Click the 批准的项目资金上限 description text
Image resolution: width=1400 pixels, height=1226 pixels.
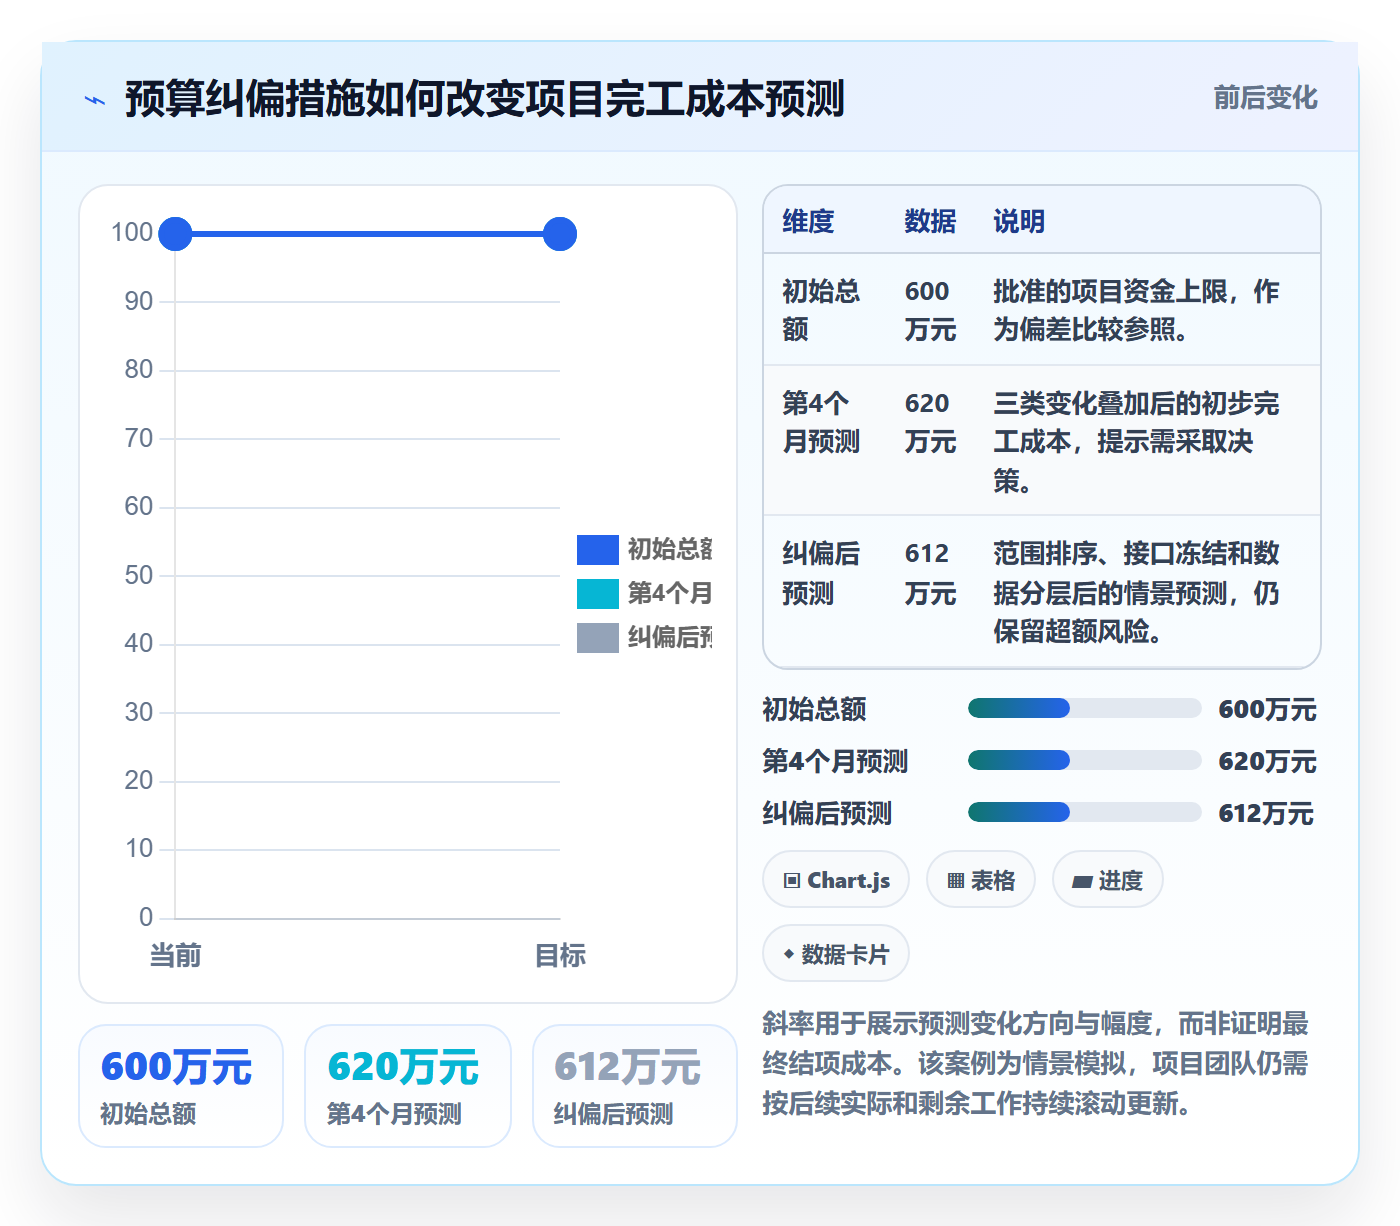1136,310
